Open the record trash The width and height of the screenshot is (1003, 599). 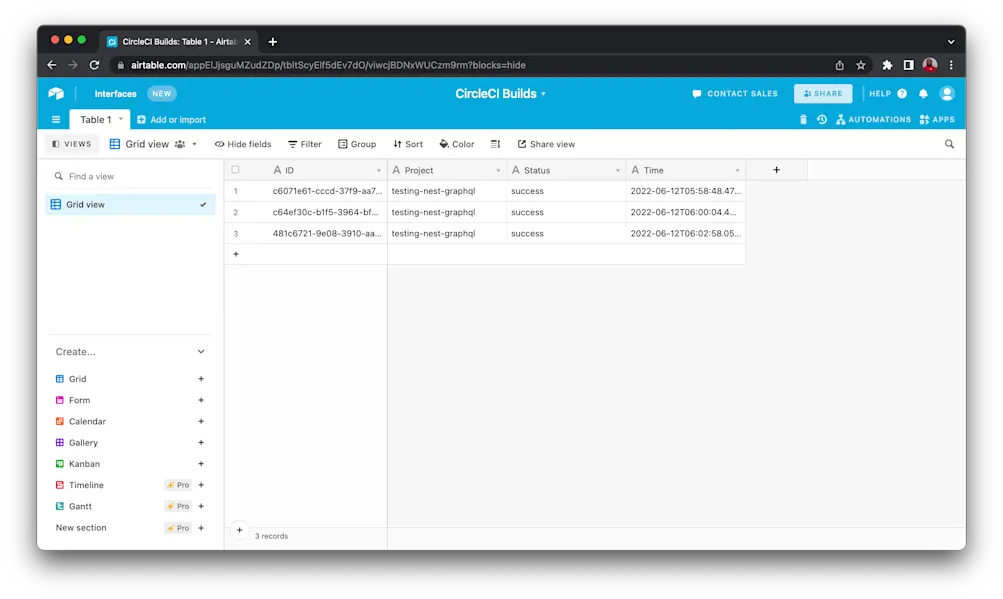(804, 118)
